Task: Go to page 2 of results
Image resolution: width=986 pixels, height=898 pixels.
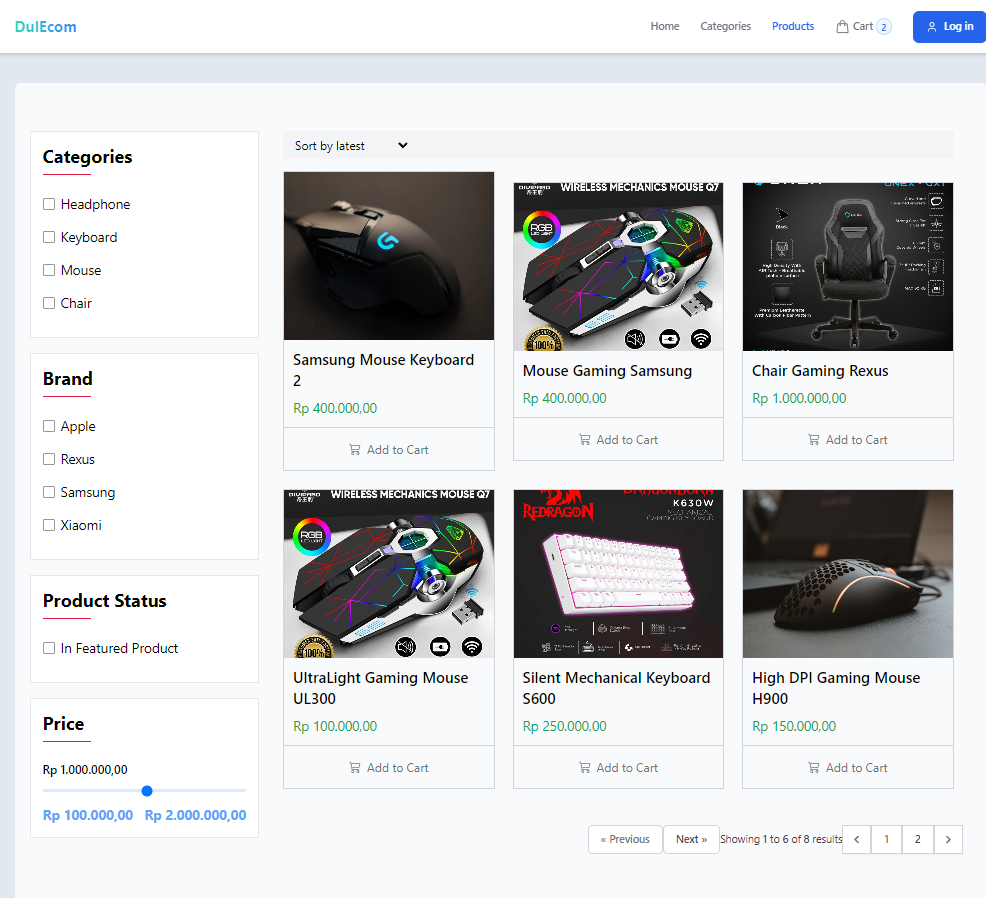Action: 917,839
